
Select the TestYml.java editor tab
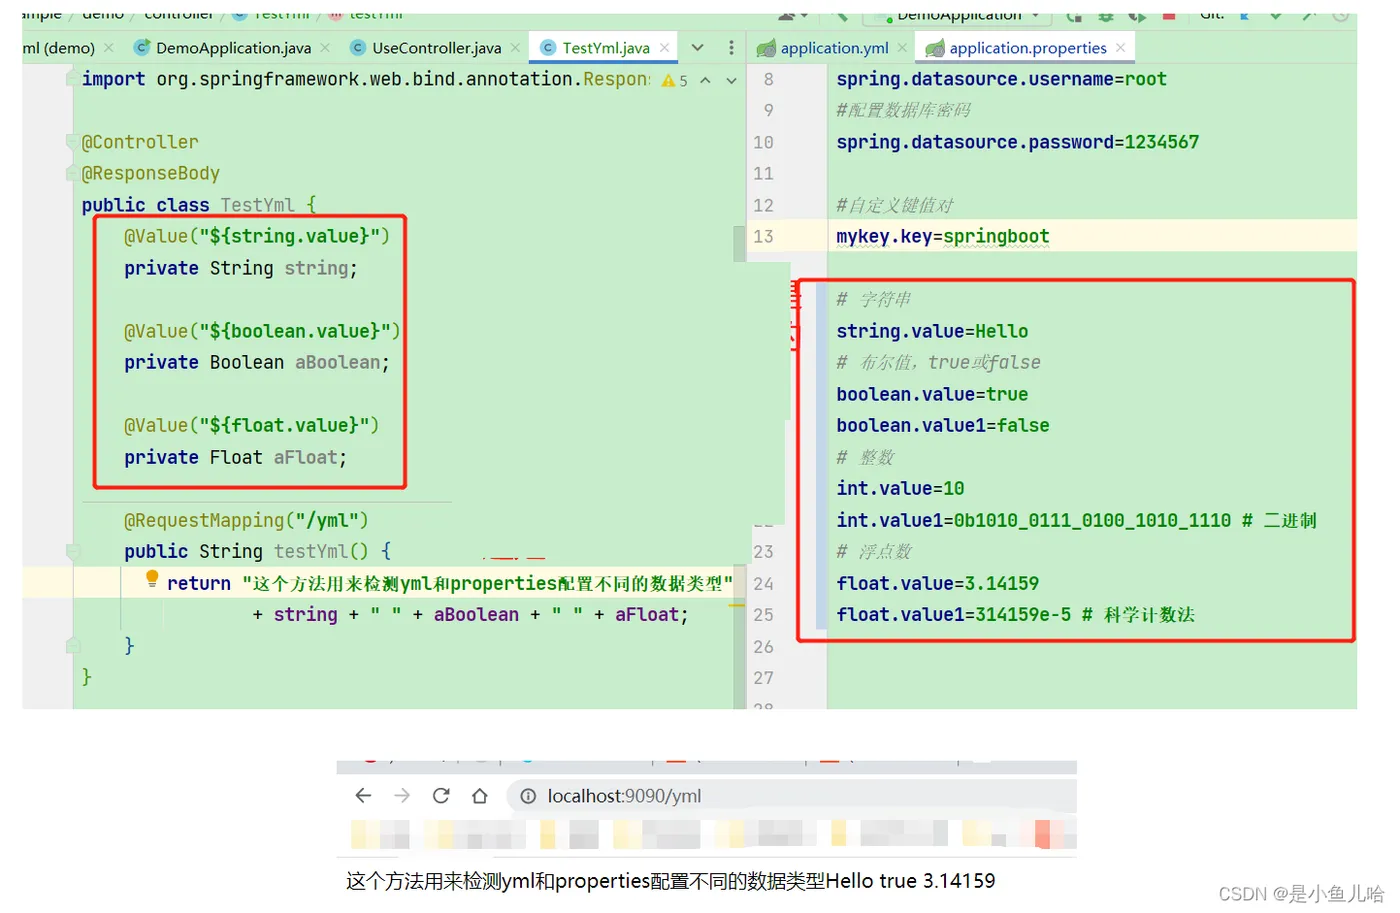[605, 48]
